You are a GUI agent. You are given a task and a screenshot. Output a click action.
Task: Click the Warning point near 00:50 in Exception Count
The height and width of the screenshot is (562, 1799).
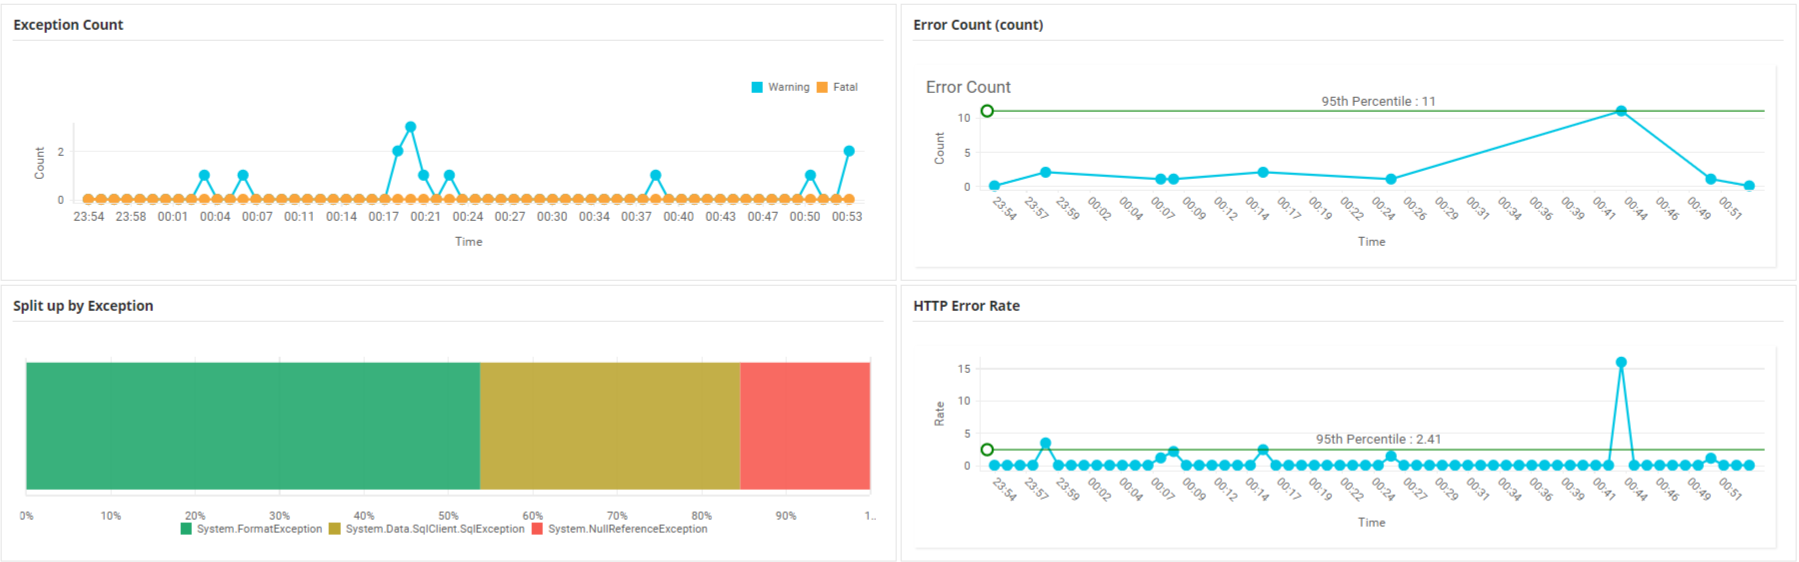coord(810,175)
